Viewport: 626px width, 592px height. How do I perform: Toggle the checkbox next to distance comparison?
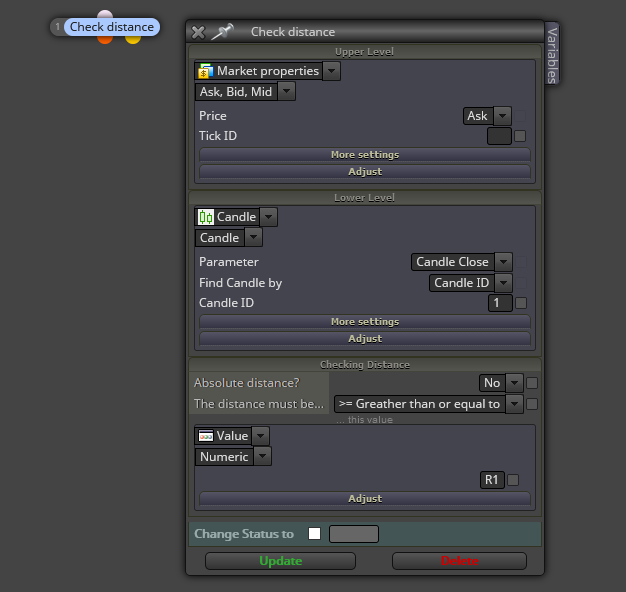[x=532, y=404]
